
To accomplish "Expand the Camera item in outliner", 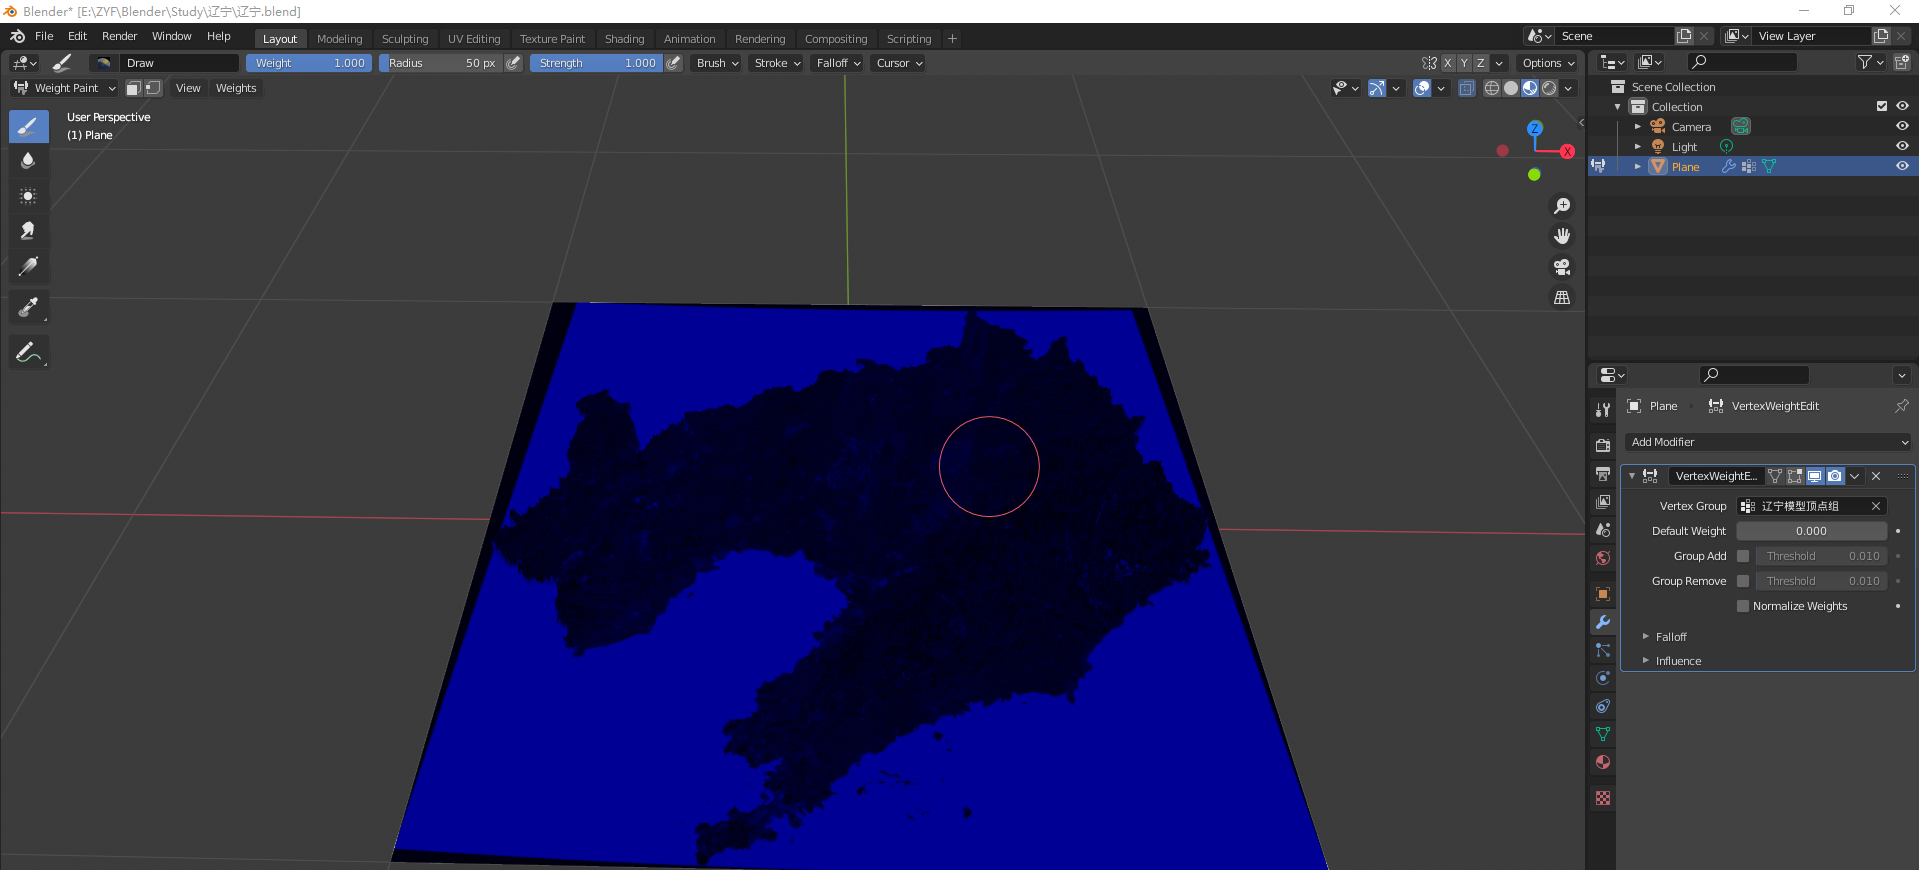I will coord(1638,127).
